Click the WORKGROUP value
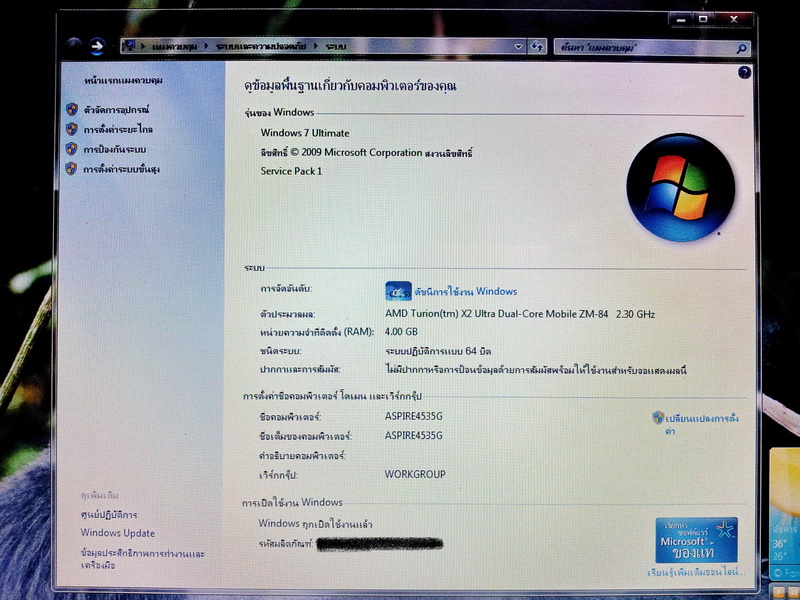 click(x=415, y=474)
